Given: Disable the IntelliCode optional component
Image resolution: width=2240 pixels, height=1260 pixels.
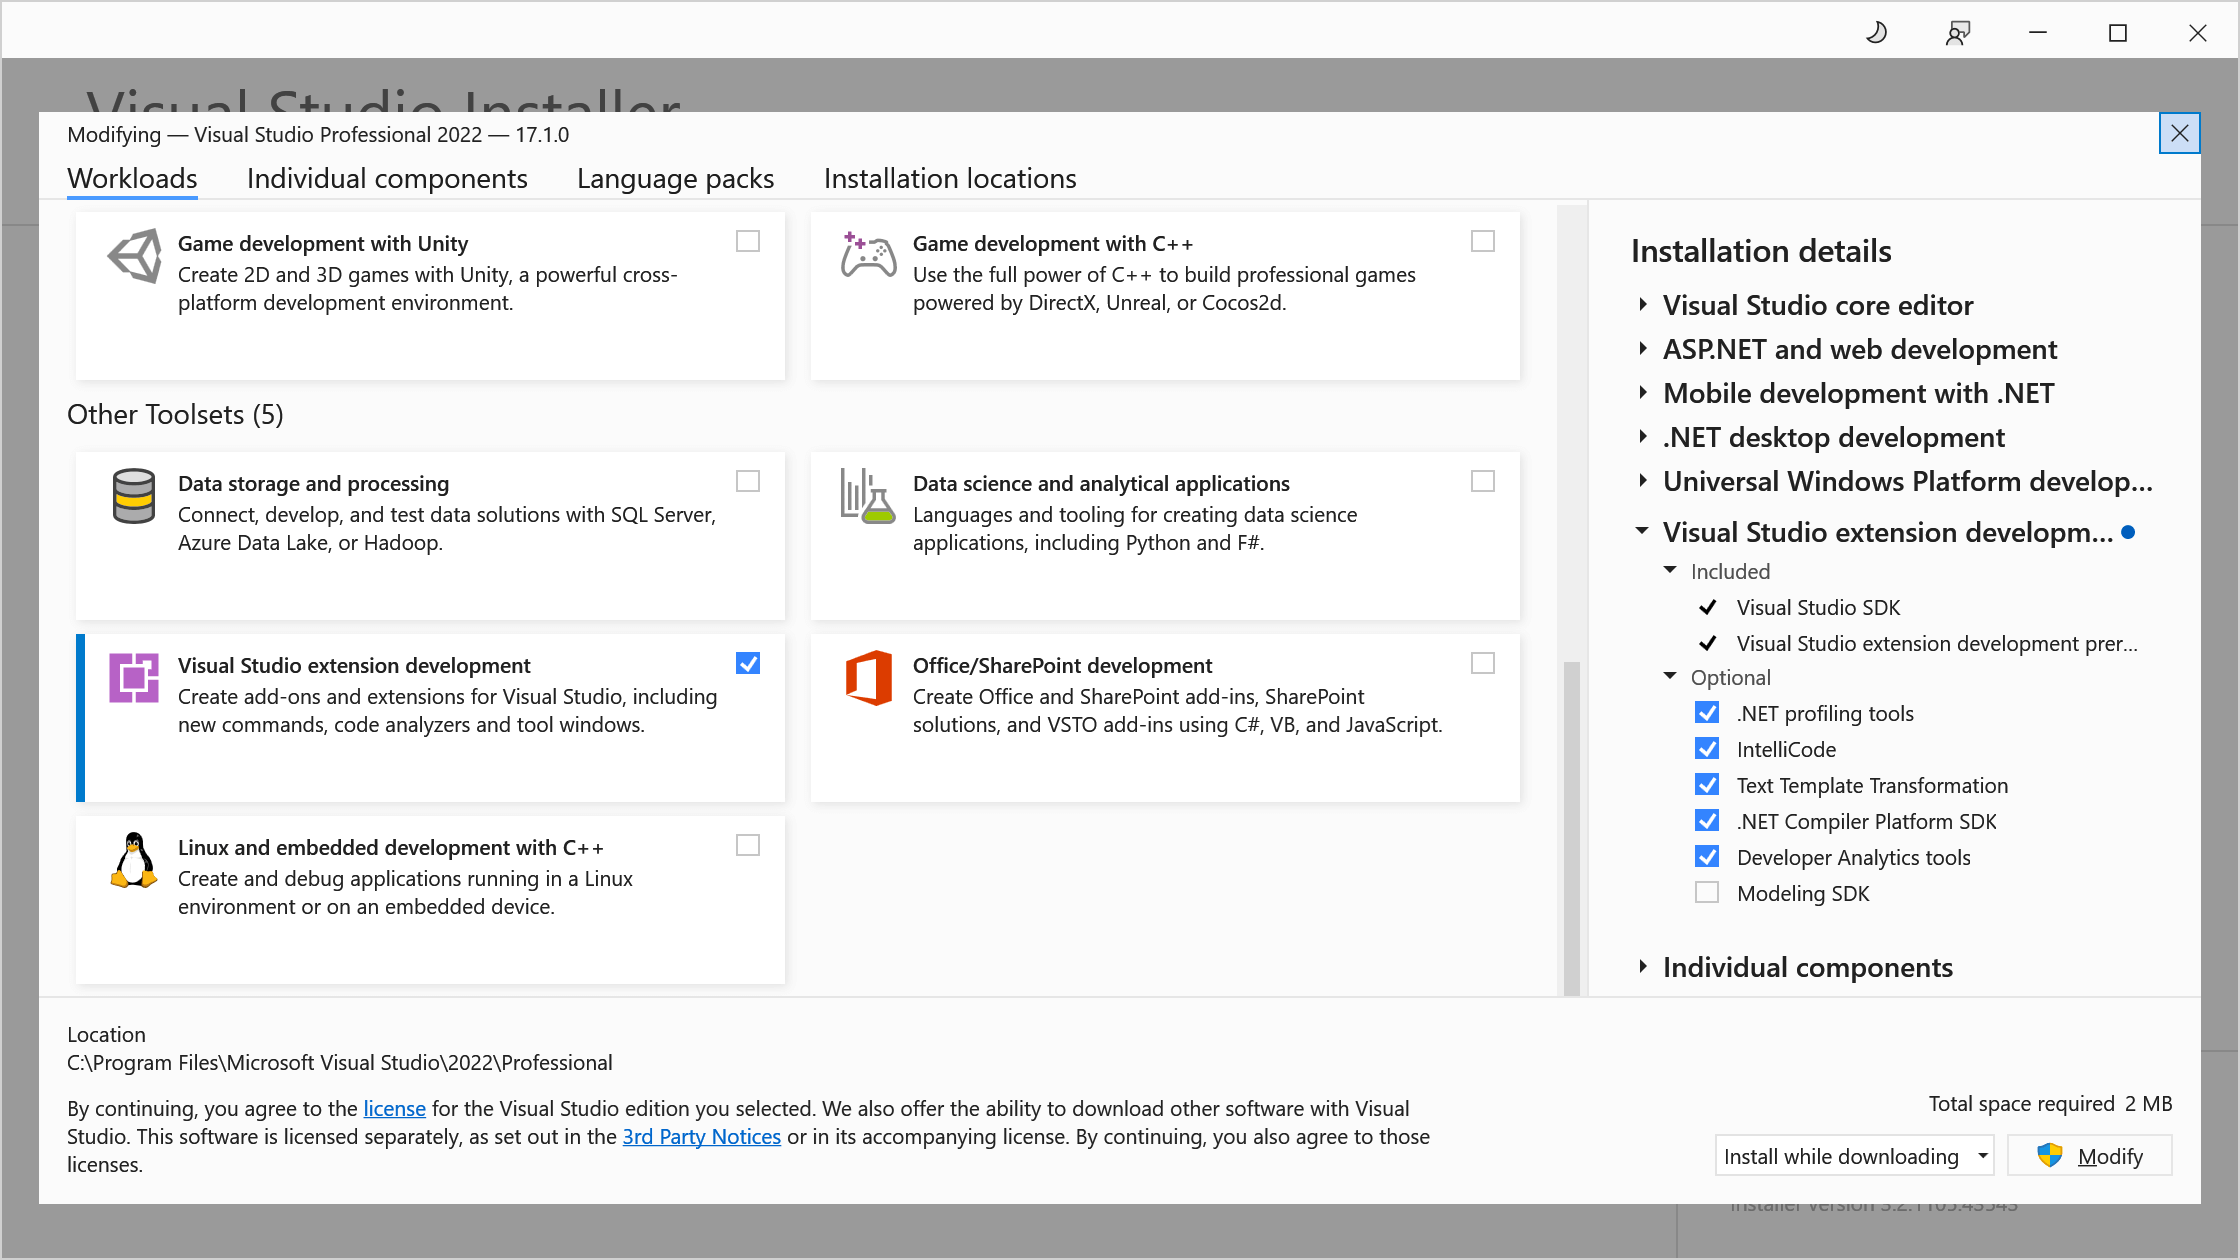Looking at the screenshot, I should click(1708, 749).
